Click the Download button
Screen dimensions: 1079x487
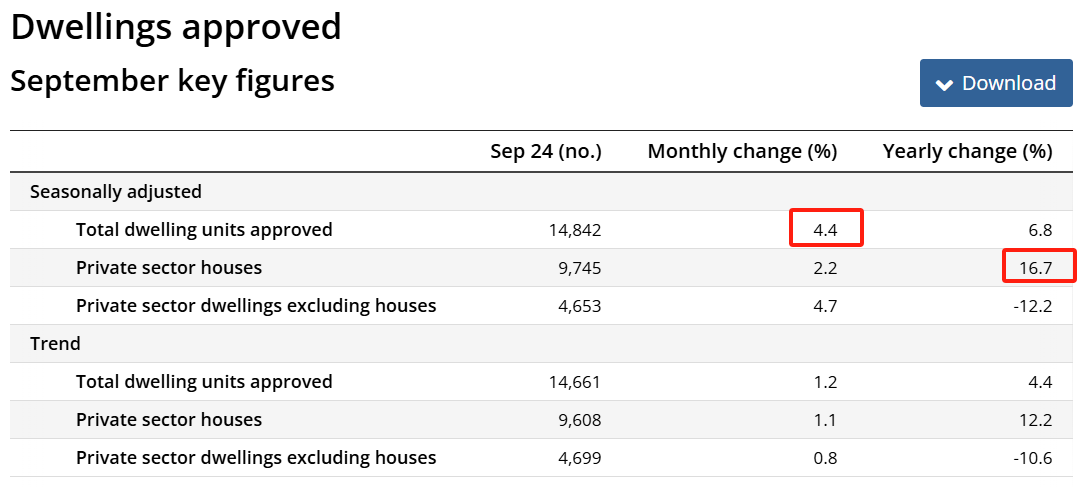click(x=996, y=83)
